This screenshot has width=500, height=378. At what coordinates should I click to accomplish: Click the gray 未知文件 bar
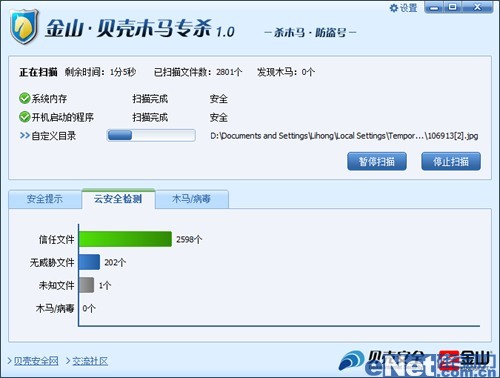87,285
